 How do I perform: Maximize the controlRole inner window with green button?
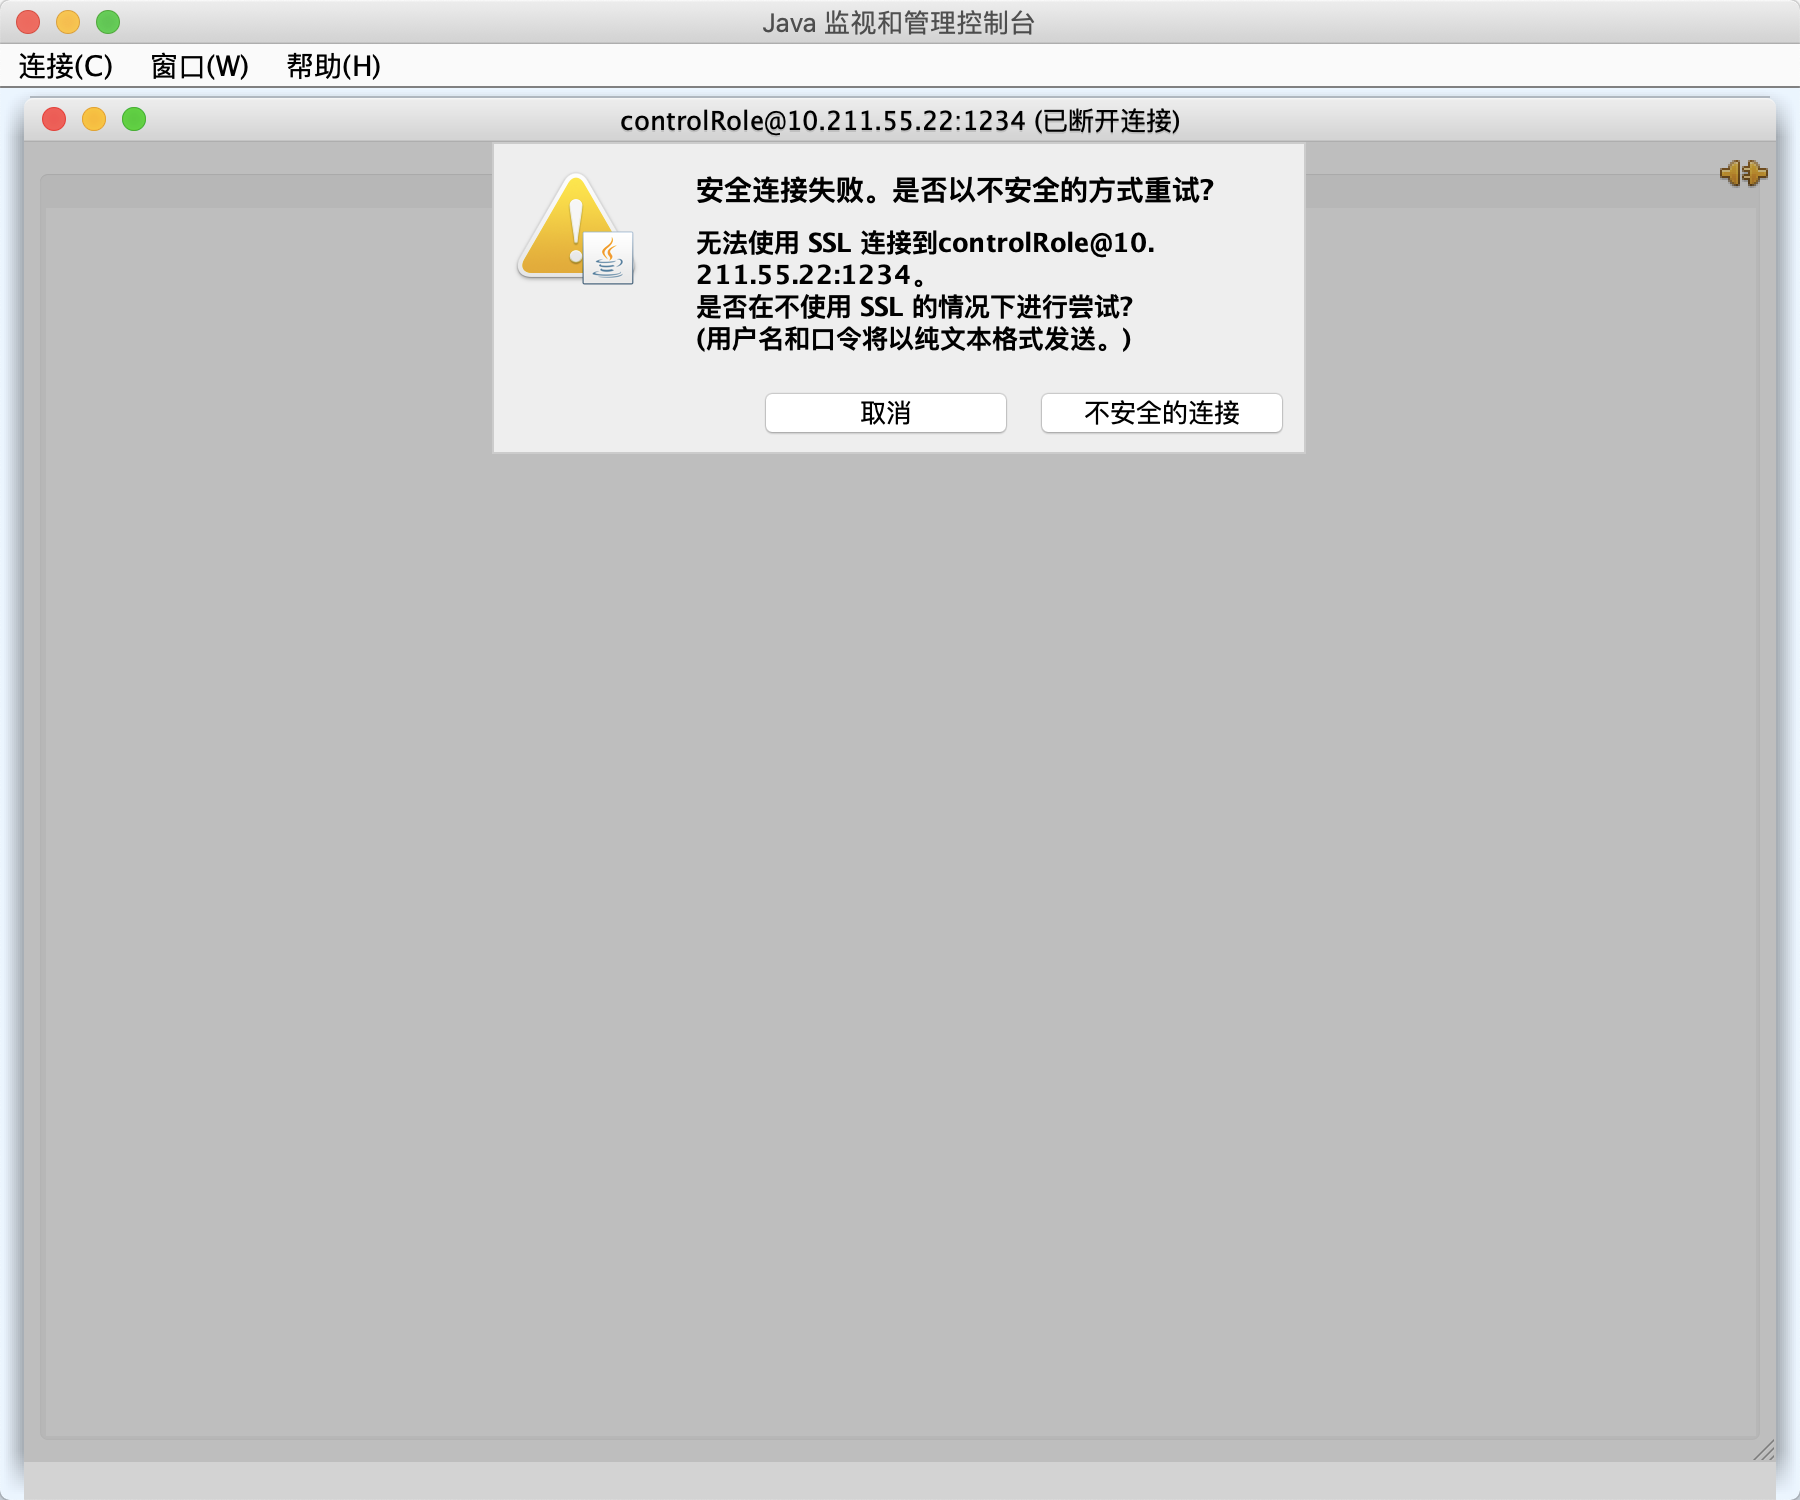(134, 120)
